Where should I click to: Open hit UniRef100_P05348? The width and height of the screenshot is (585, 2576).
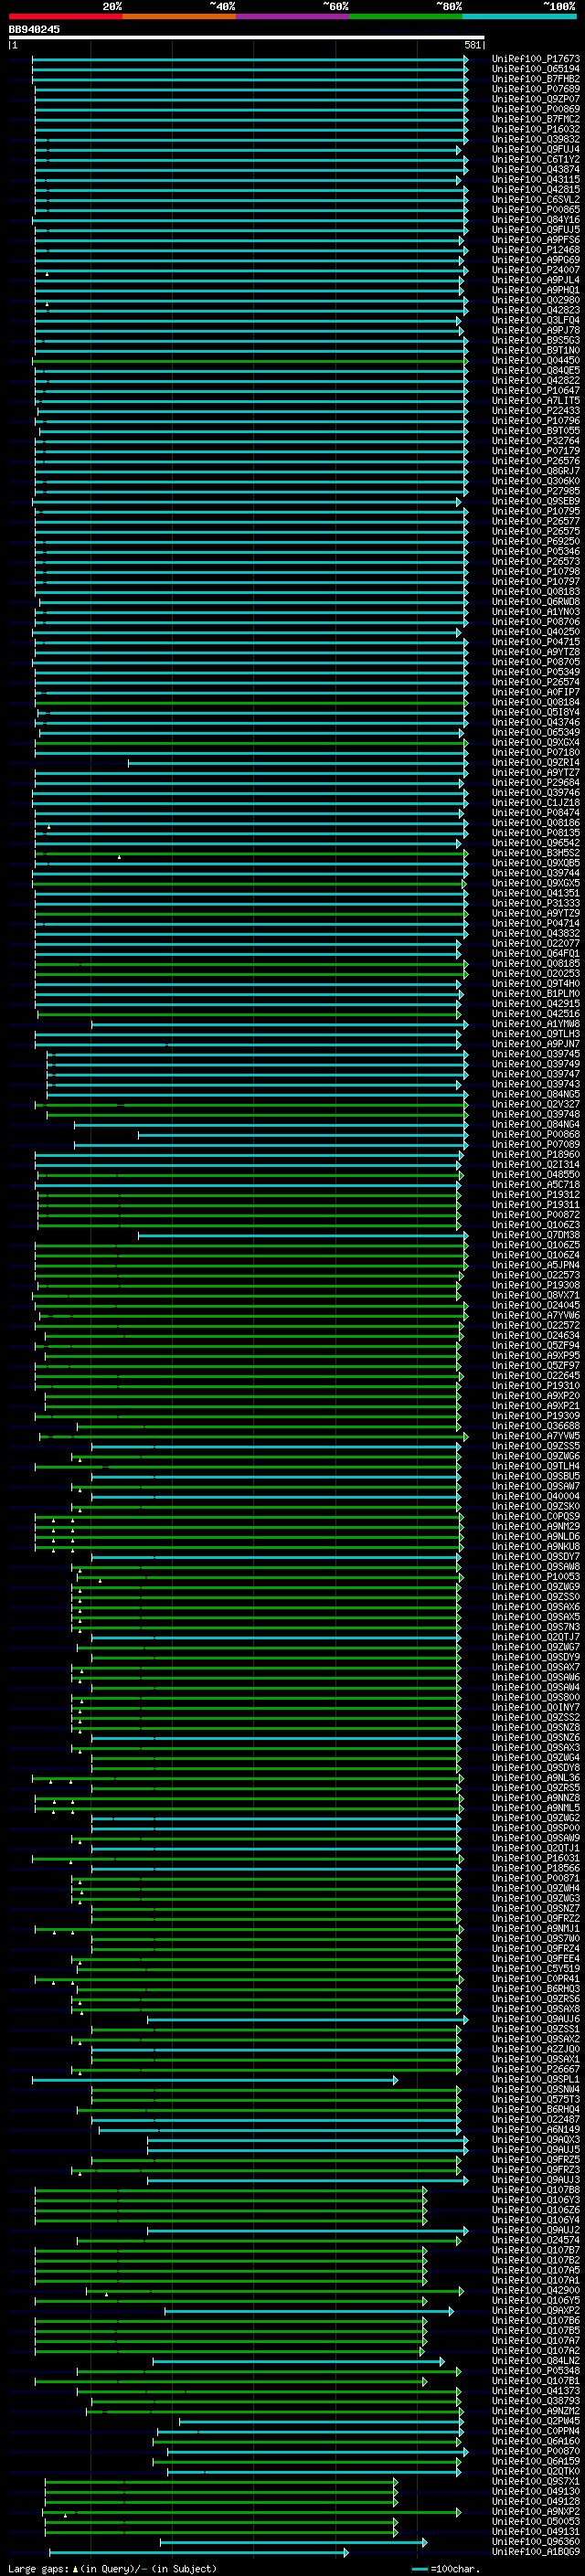point(536,2372)
